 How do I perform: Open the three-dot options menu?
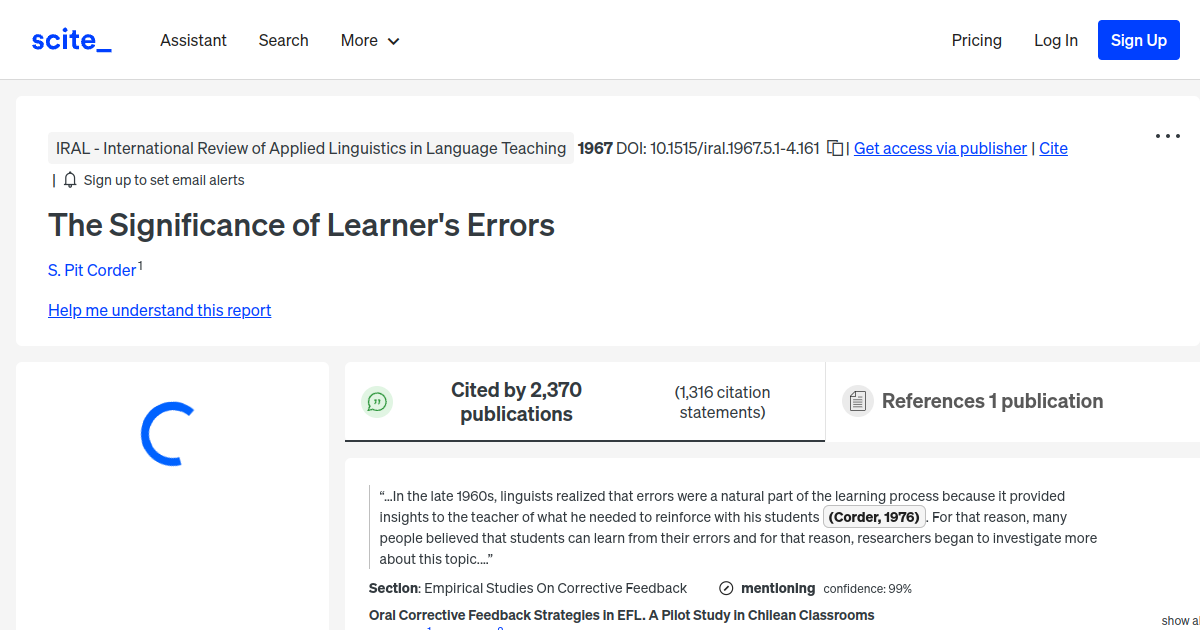(1167, 136)
